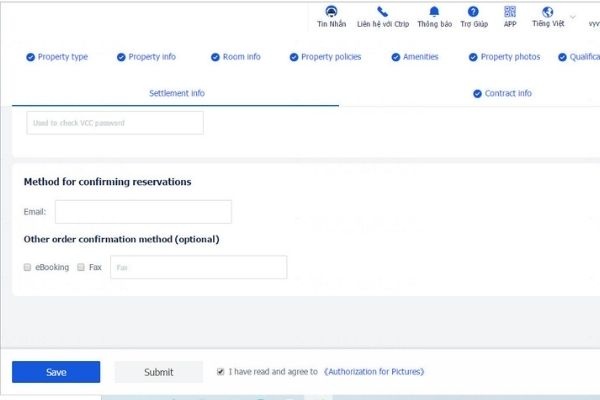This screenshot has width=600, height=400.
Task: Click the Tiếng Việt globe language icon
Action: 547,12
